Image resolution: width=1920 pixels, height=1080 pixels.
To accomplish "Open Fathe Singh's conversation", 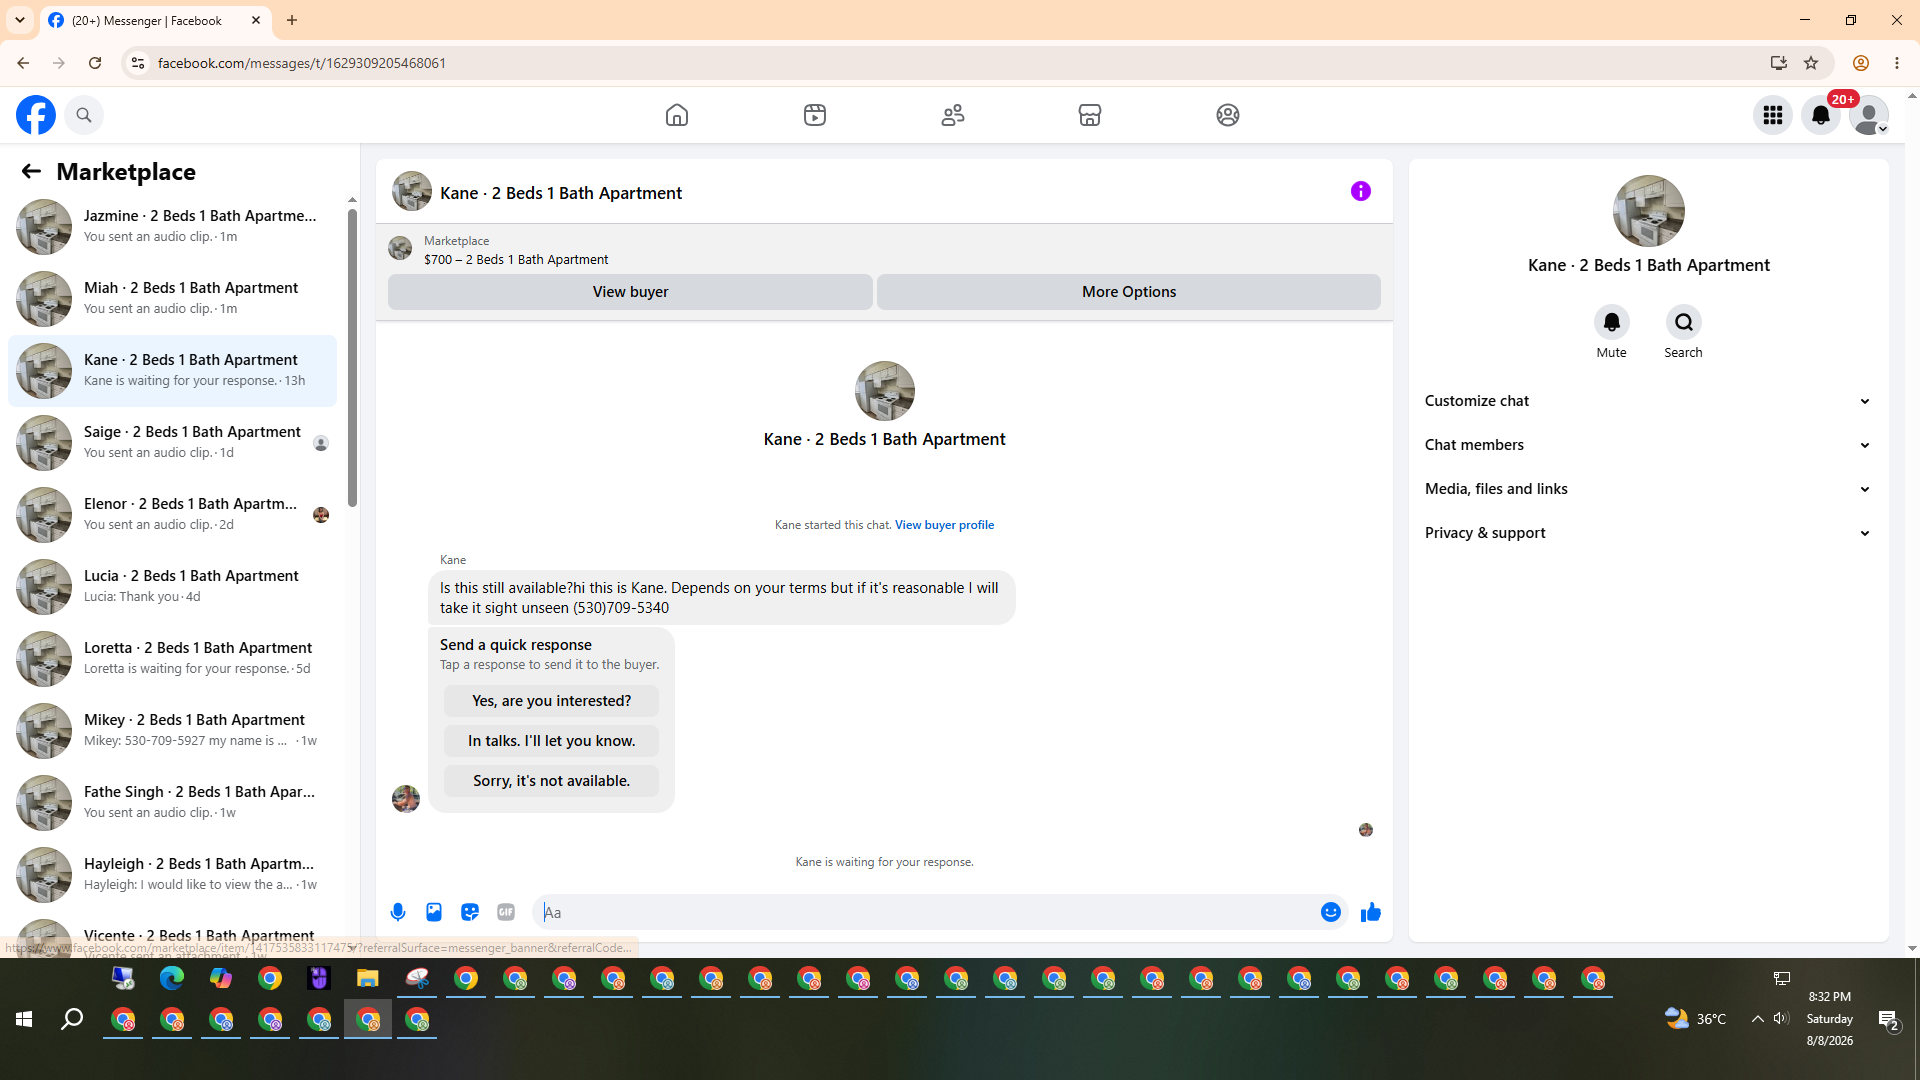I will (x=172, y=802).
